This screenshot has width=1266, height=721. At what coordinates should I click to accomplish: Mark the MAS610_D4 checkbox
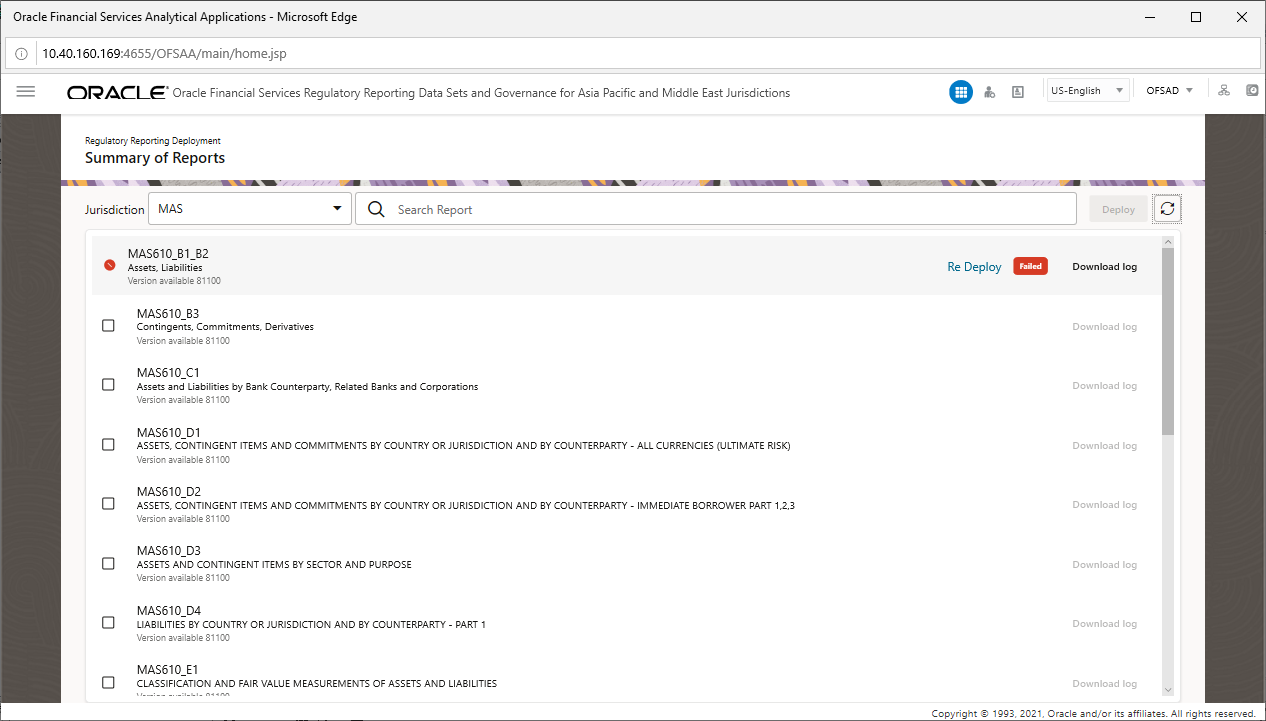coord(108,623)
